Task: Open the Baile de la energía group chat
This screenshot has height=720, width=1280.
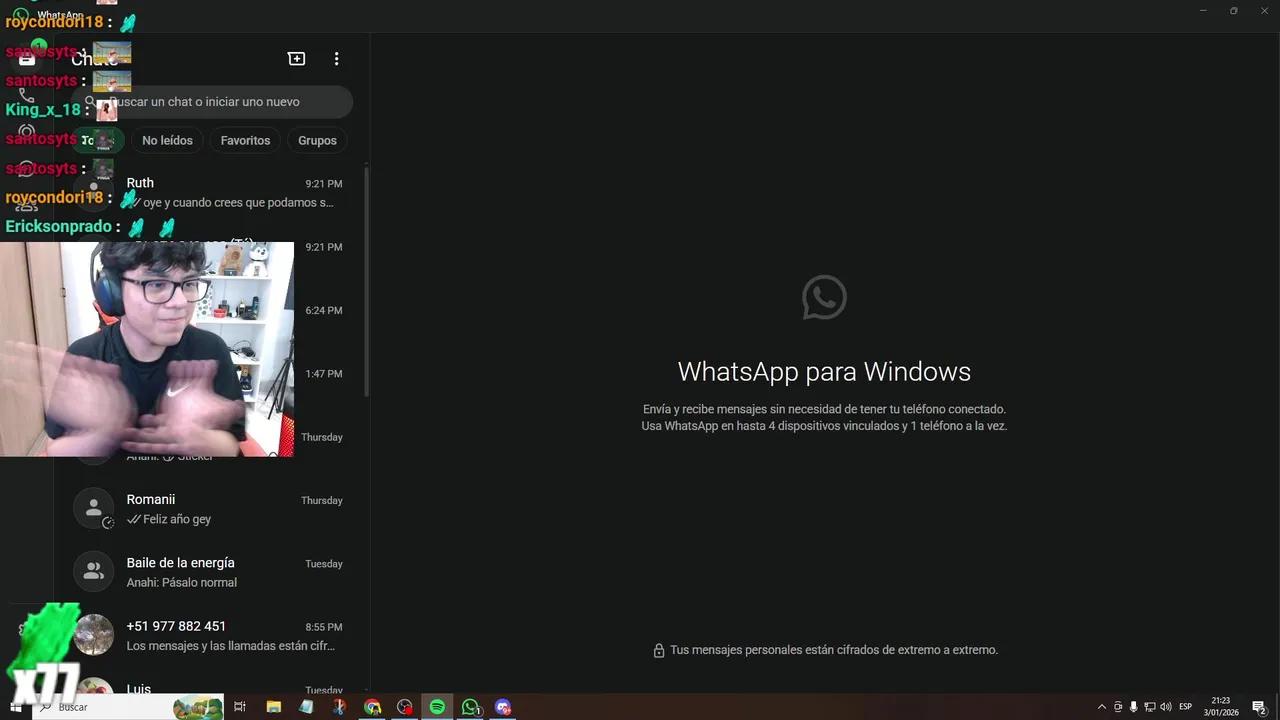Action: 210,572
